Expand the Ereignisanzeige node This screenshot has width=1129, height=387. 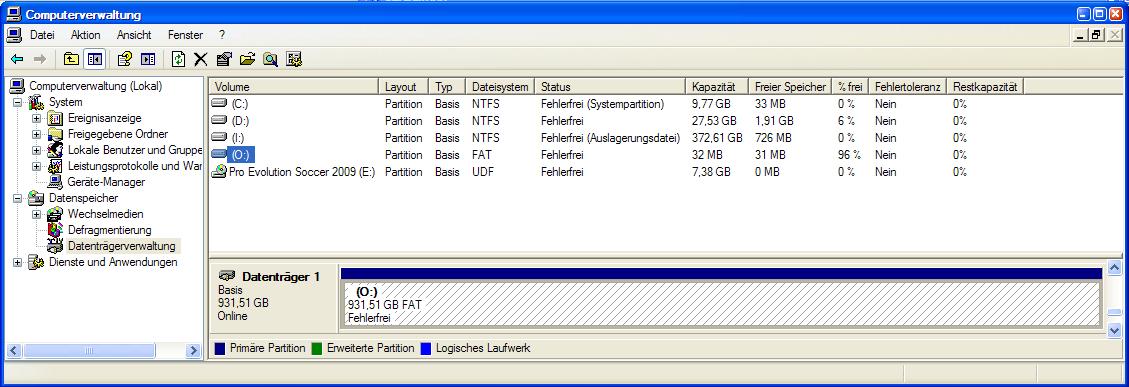pos(36,118)
